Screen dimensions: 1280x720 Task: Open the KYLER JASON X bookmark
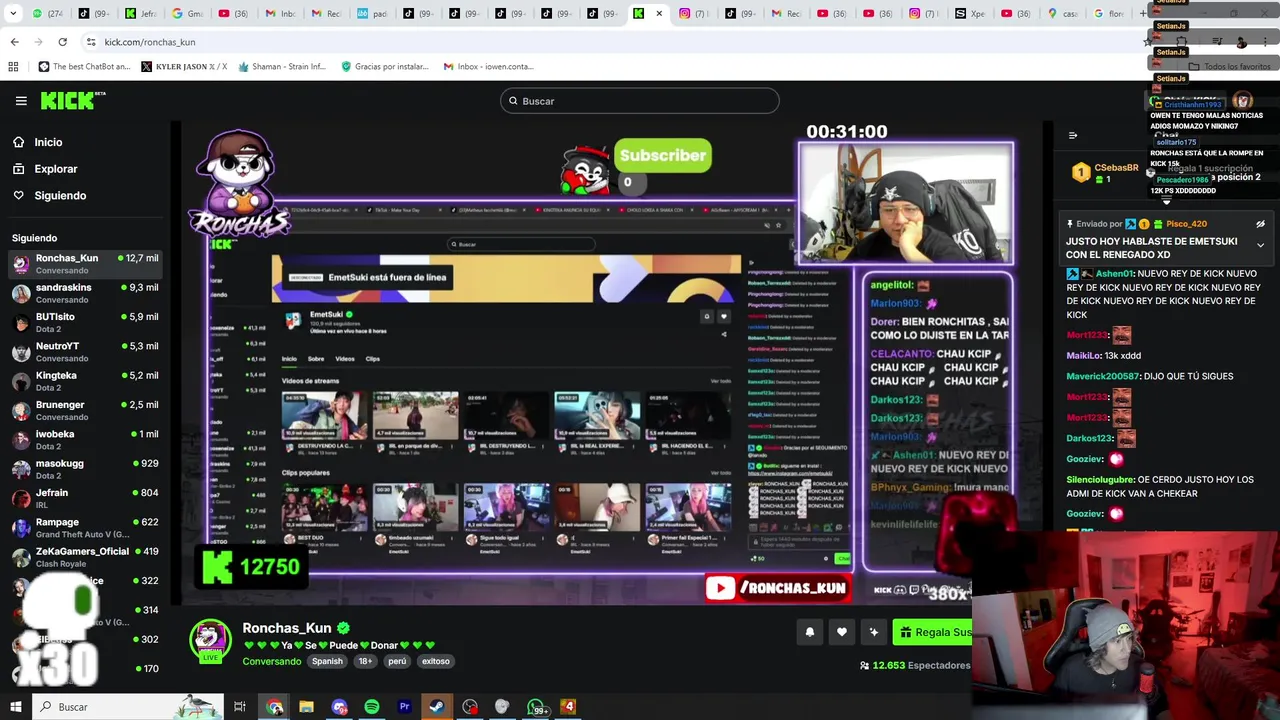(184, 67)
